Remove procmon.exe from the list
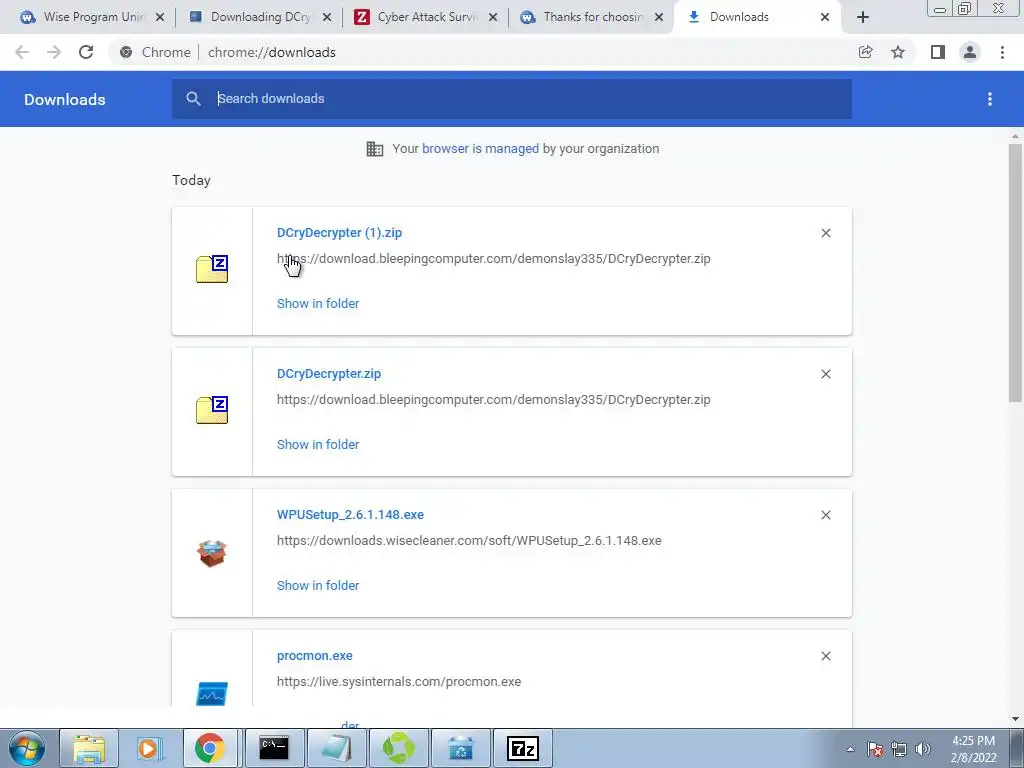Viewport: 1024px width, 768px height. click(x=826, y=656)
